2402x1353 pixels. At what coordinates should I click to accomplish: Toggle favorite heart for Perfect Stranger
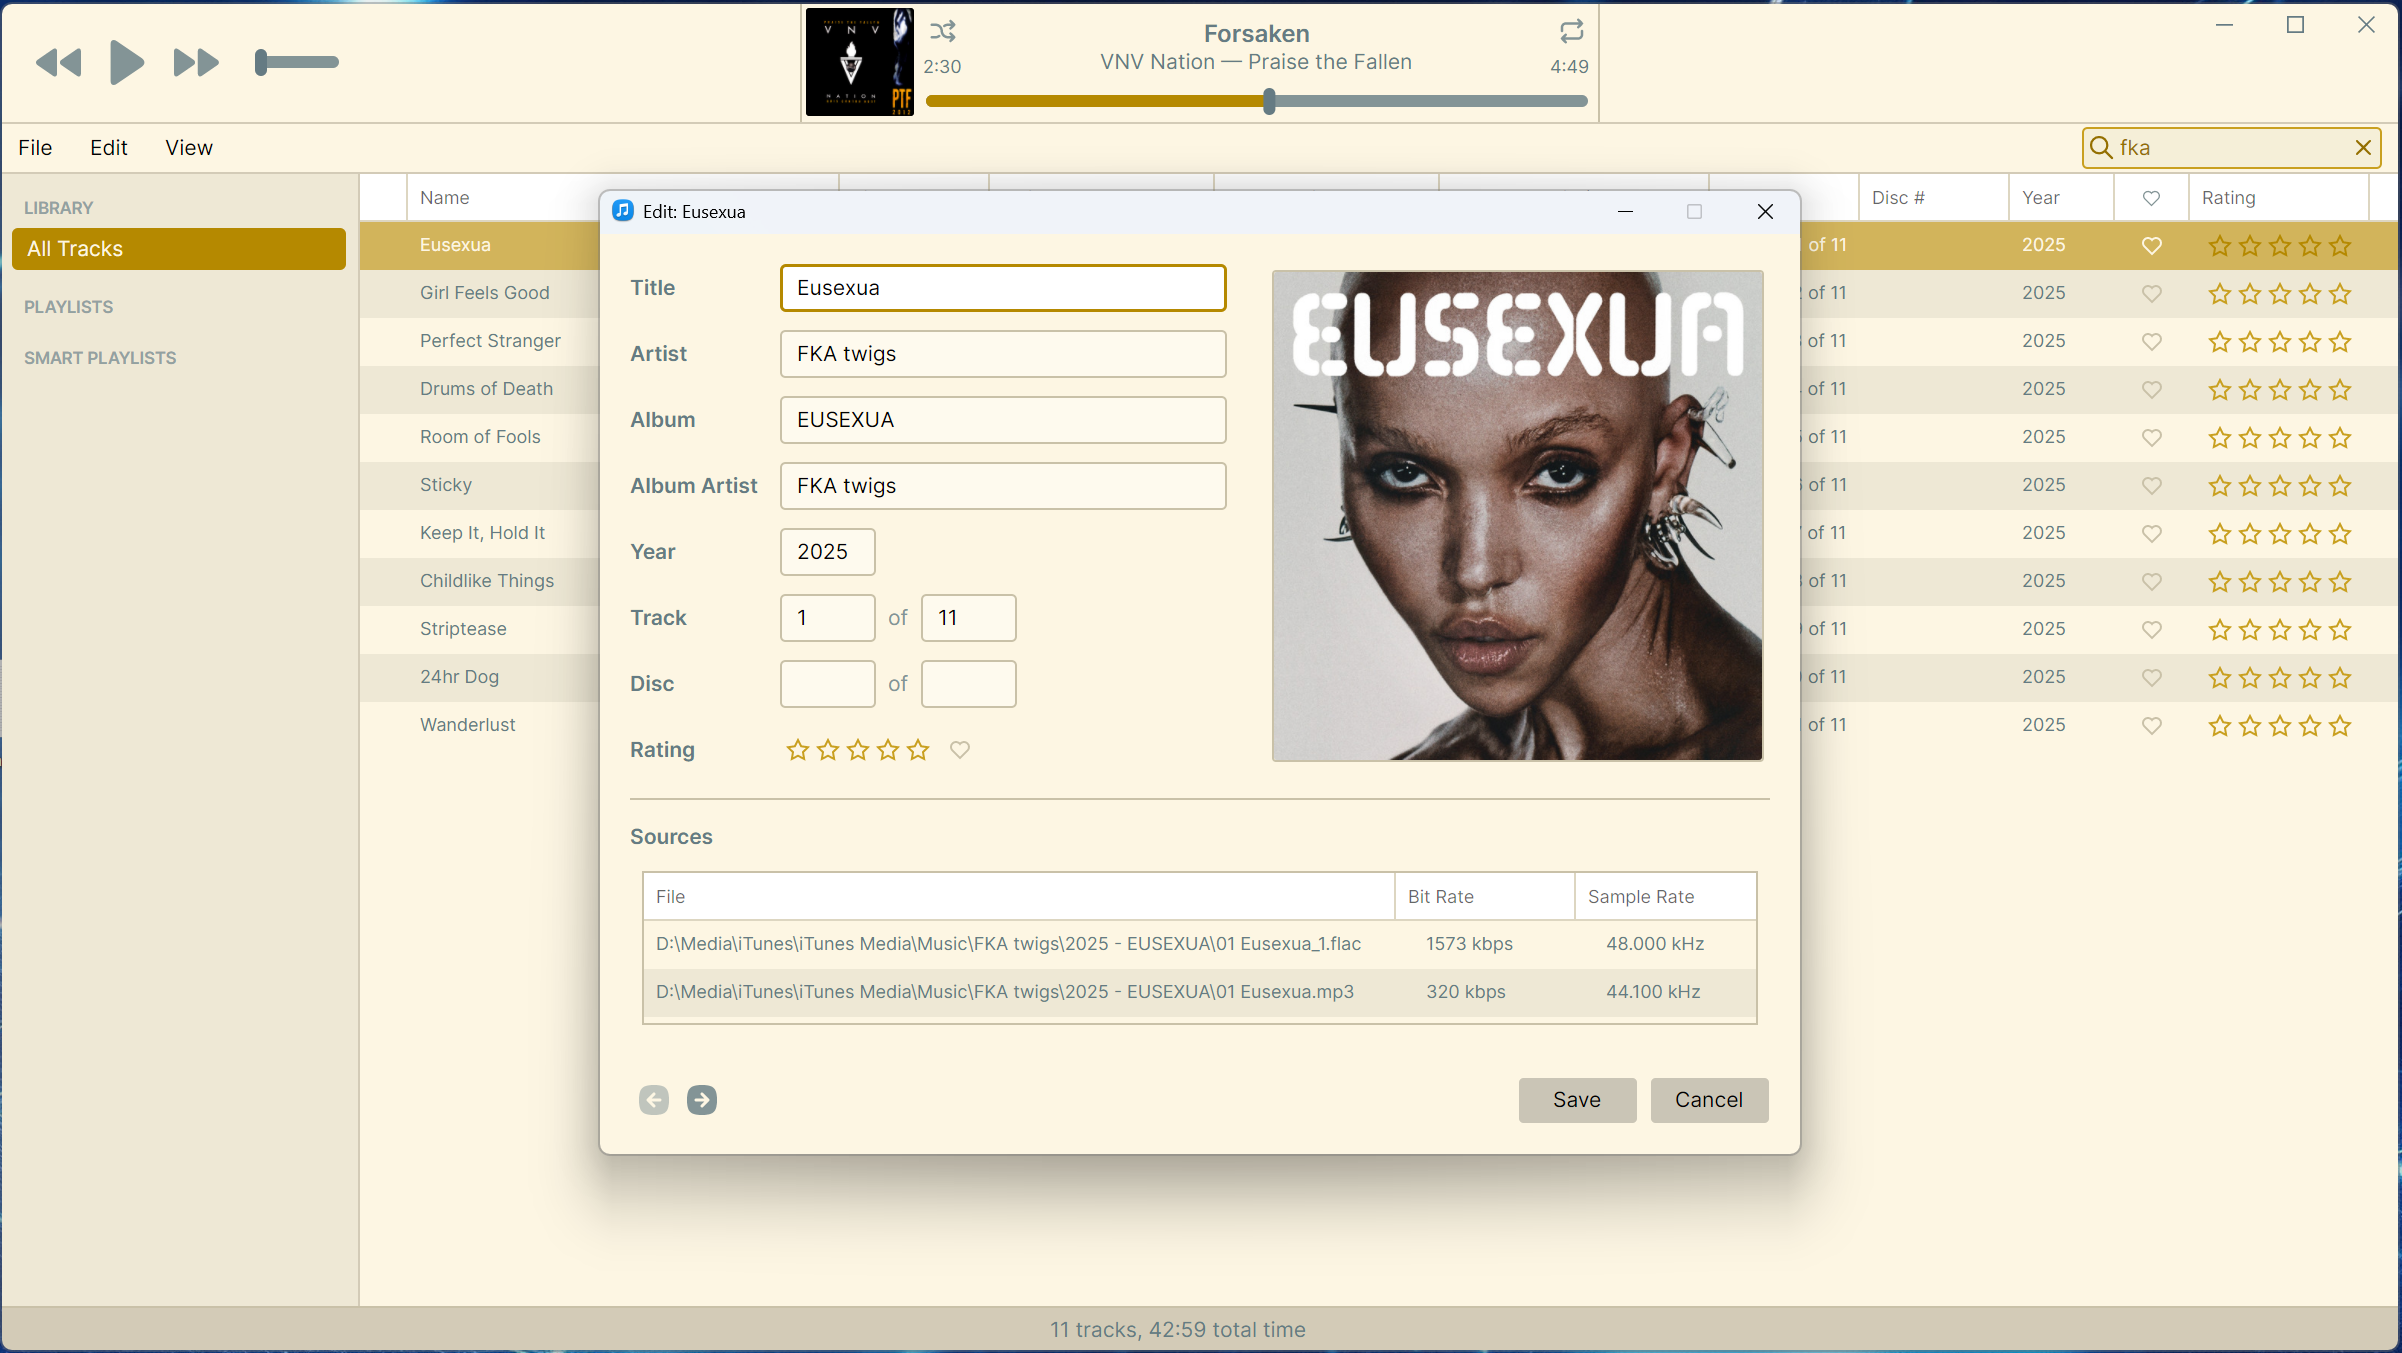[x=2152, y=342]
